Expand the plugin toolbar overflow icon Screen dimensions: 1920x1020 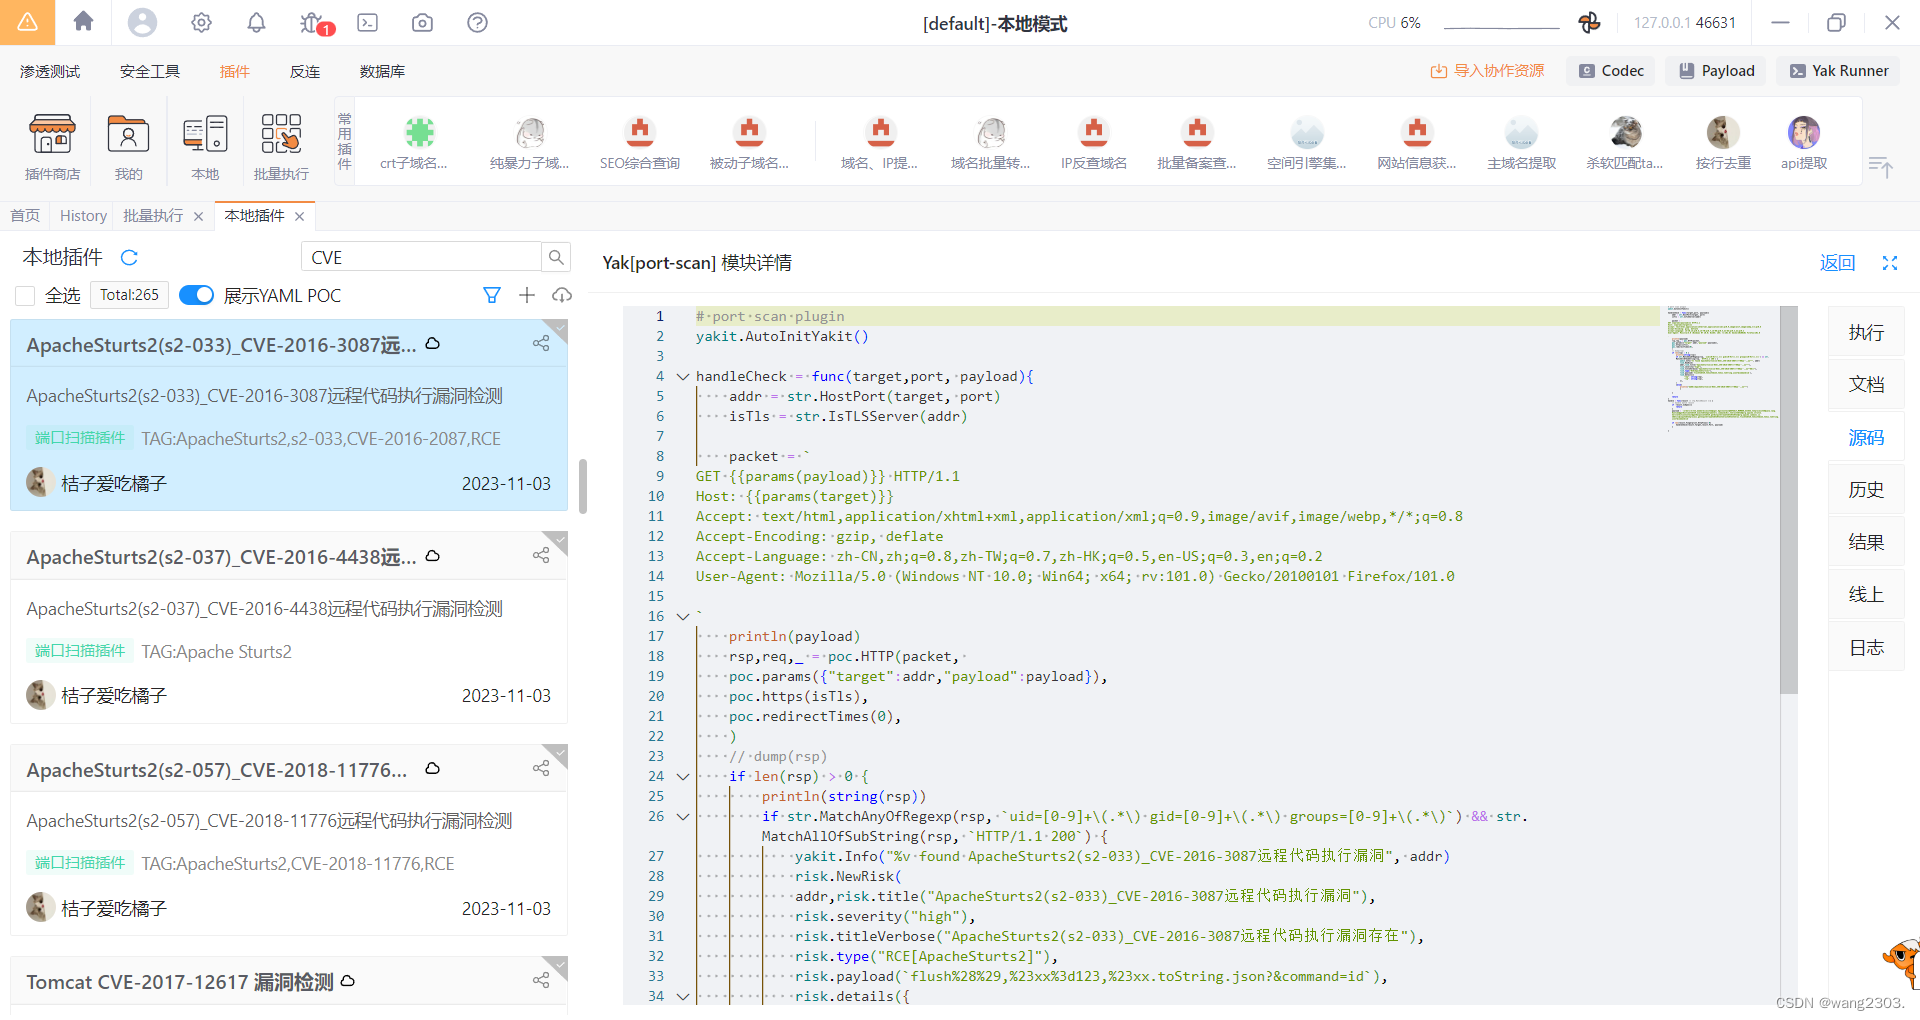[1880, 167]
